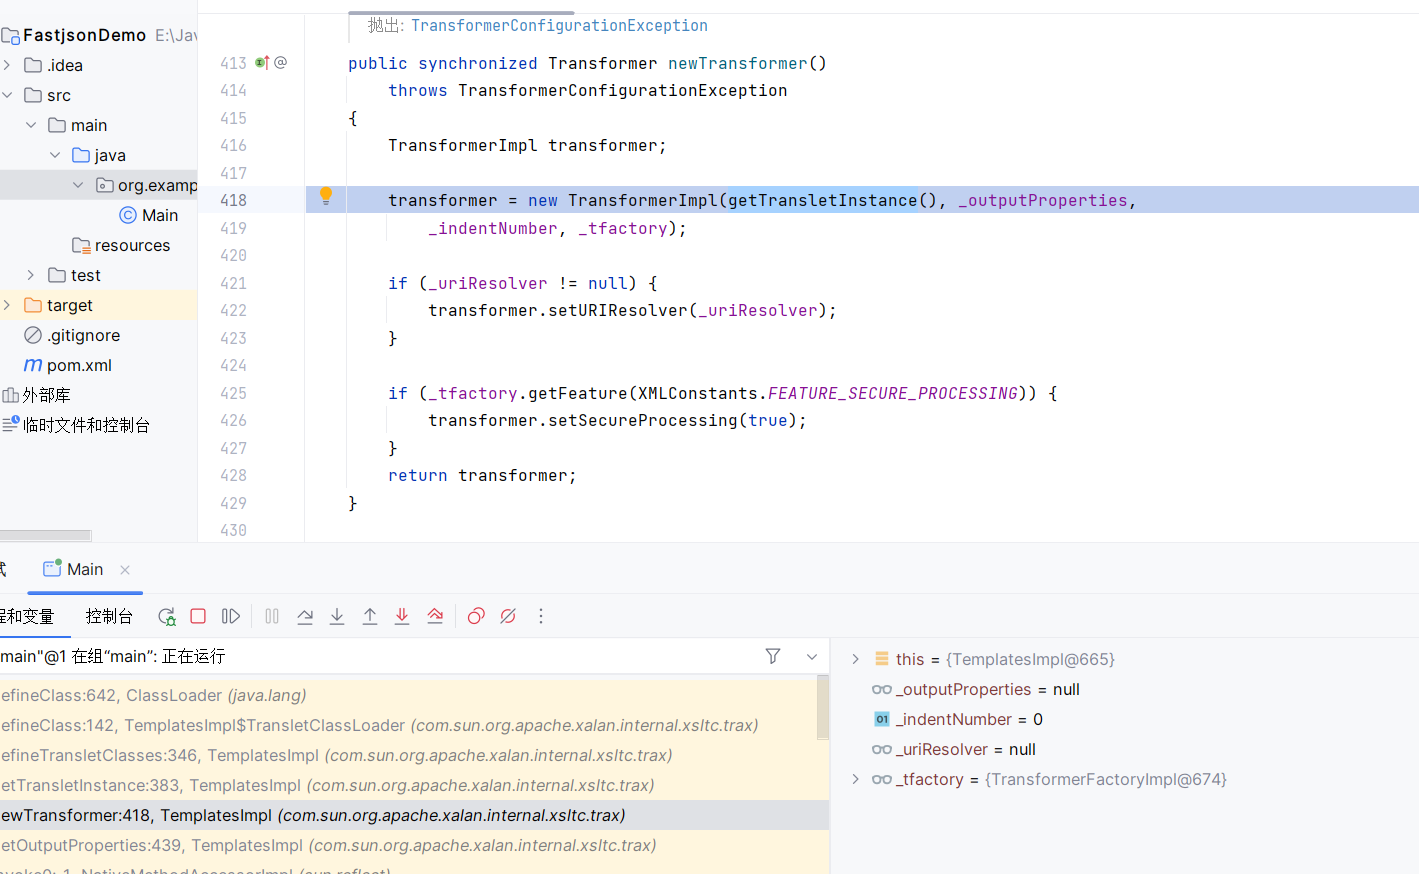Select the _indentNumber = 0 variable

pyautogui.click(x=958, y=719)
